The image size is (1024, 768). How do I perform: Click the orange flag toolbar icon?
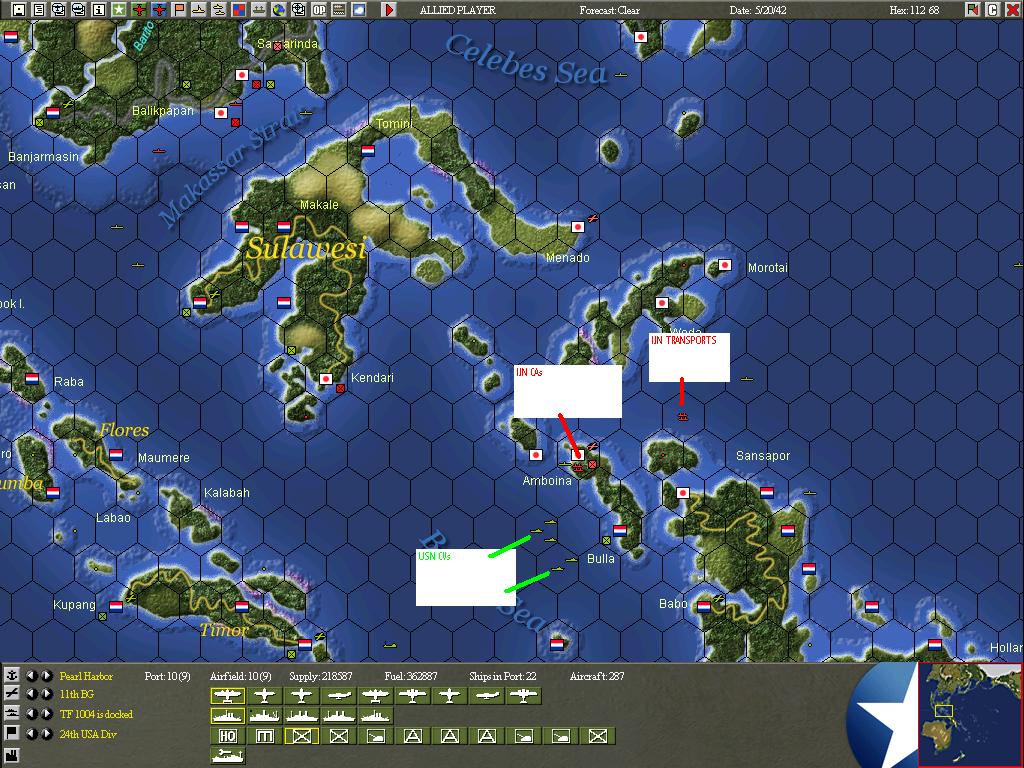click(x=179, y=10)
